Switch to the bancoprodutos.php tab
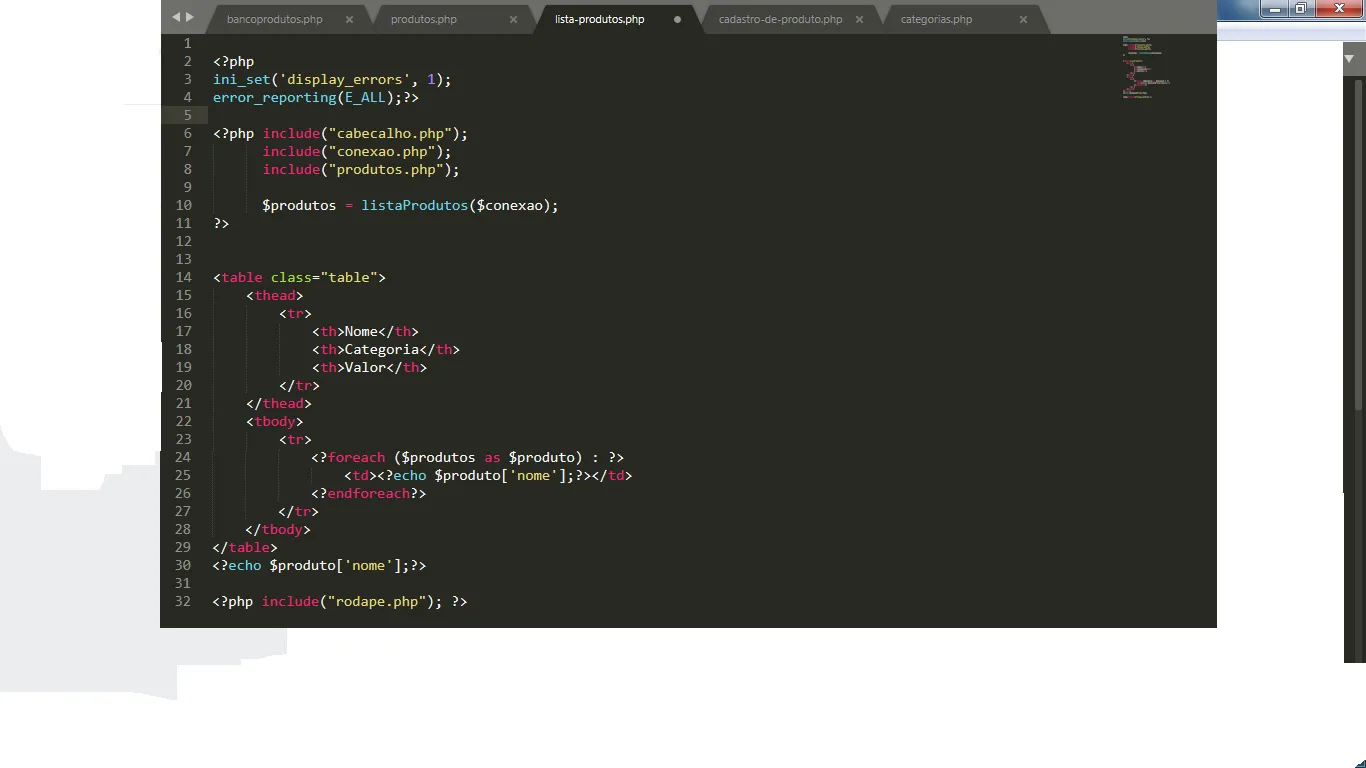This screenshot has height=768, width=1366. [x=274, y=19]
